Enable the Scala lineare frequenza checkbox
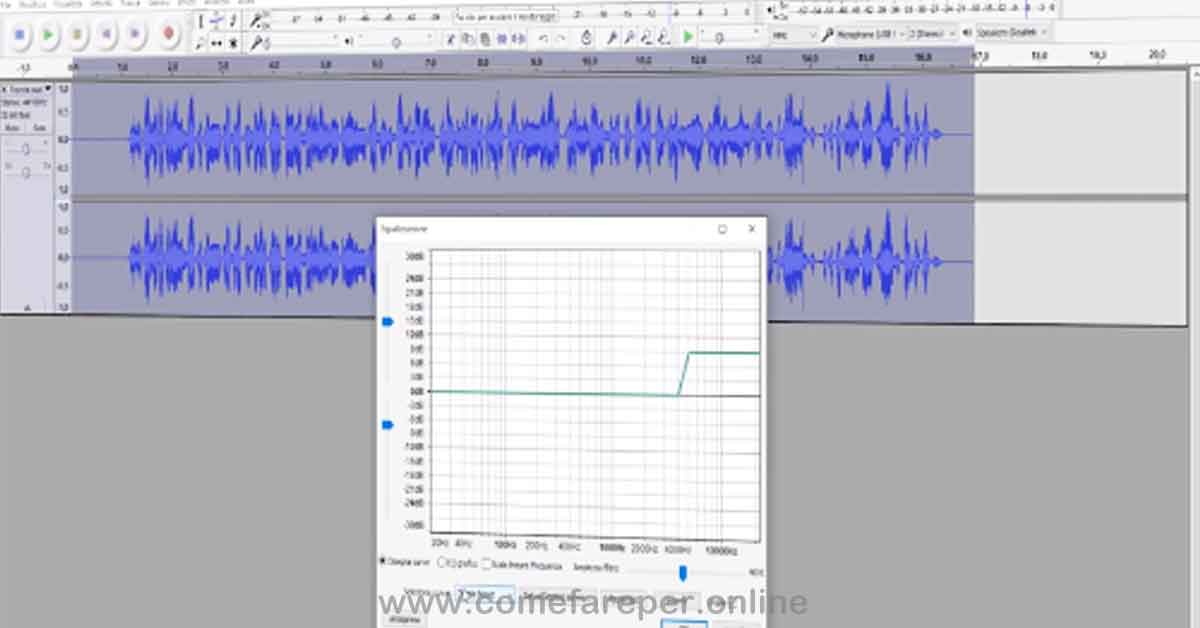Image resolution: width=1200 pixels, height=628 pixels. (488, 562)
